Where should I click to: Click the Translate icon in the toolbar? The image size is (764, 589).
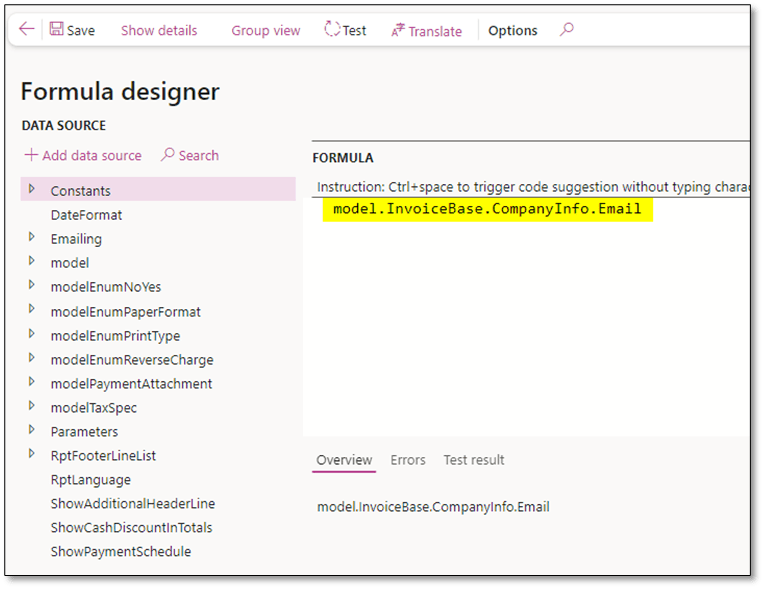398,30
